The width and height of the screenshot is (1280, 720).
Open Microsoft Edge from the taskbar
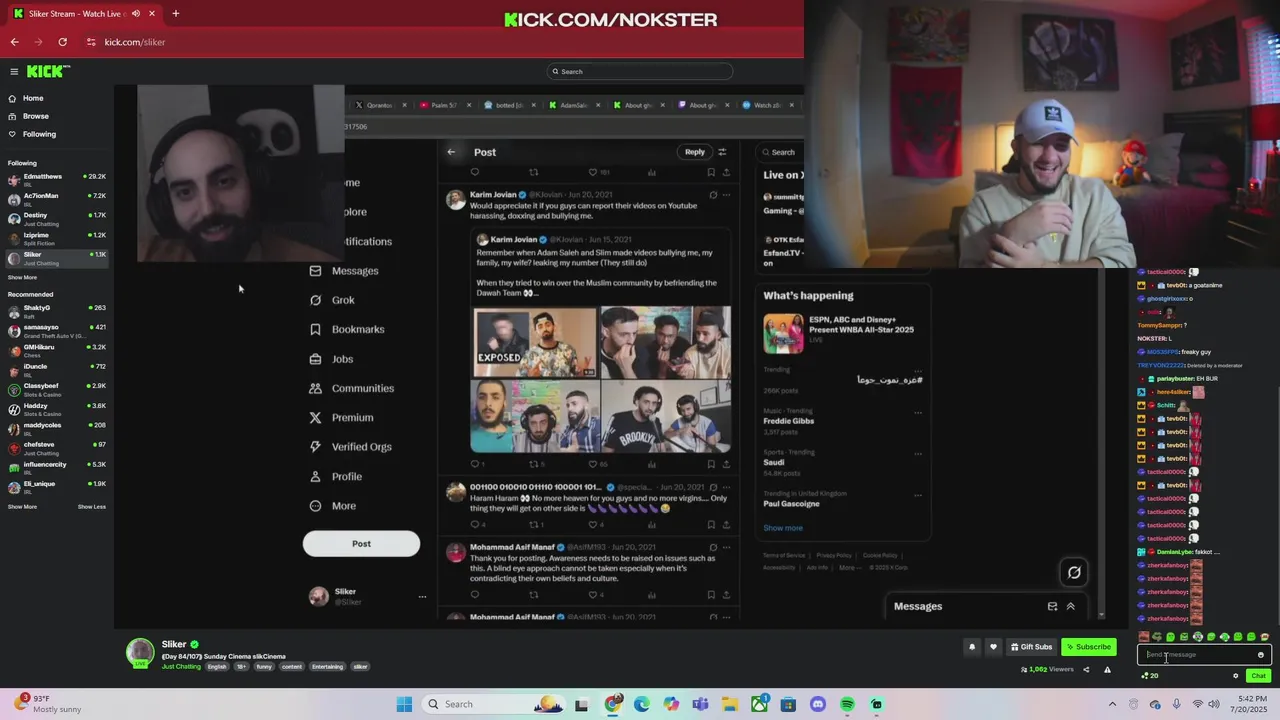[x=642, y=704]
